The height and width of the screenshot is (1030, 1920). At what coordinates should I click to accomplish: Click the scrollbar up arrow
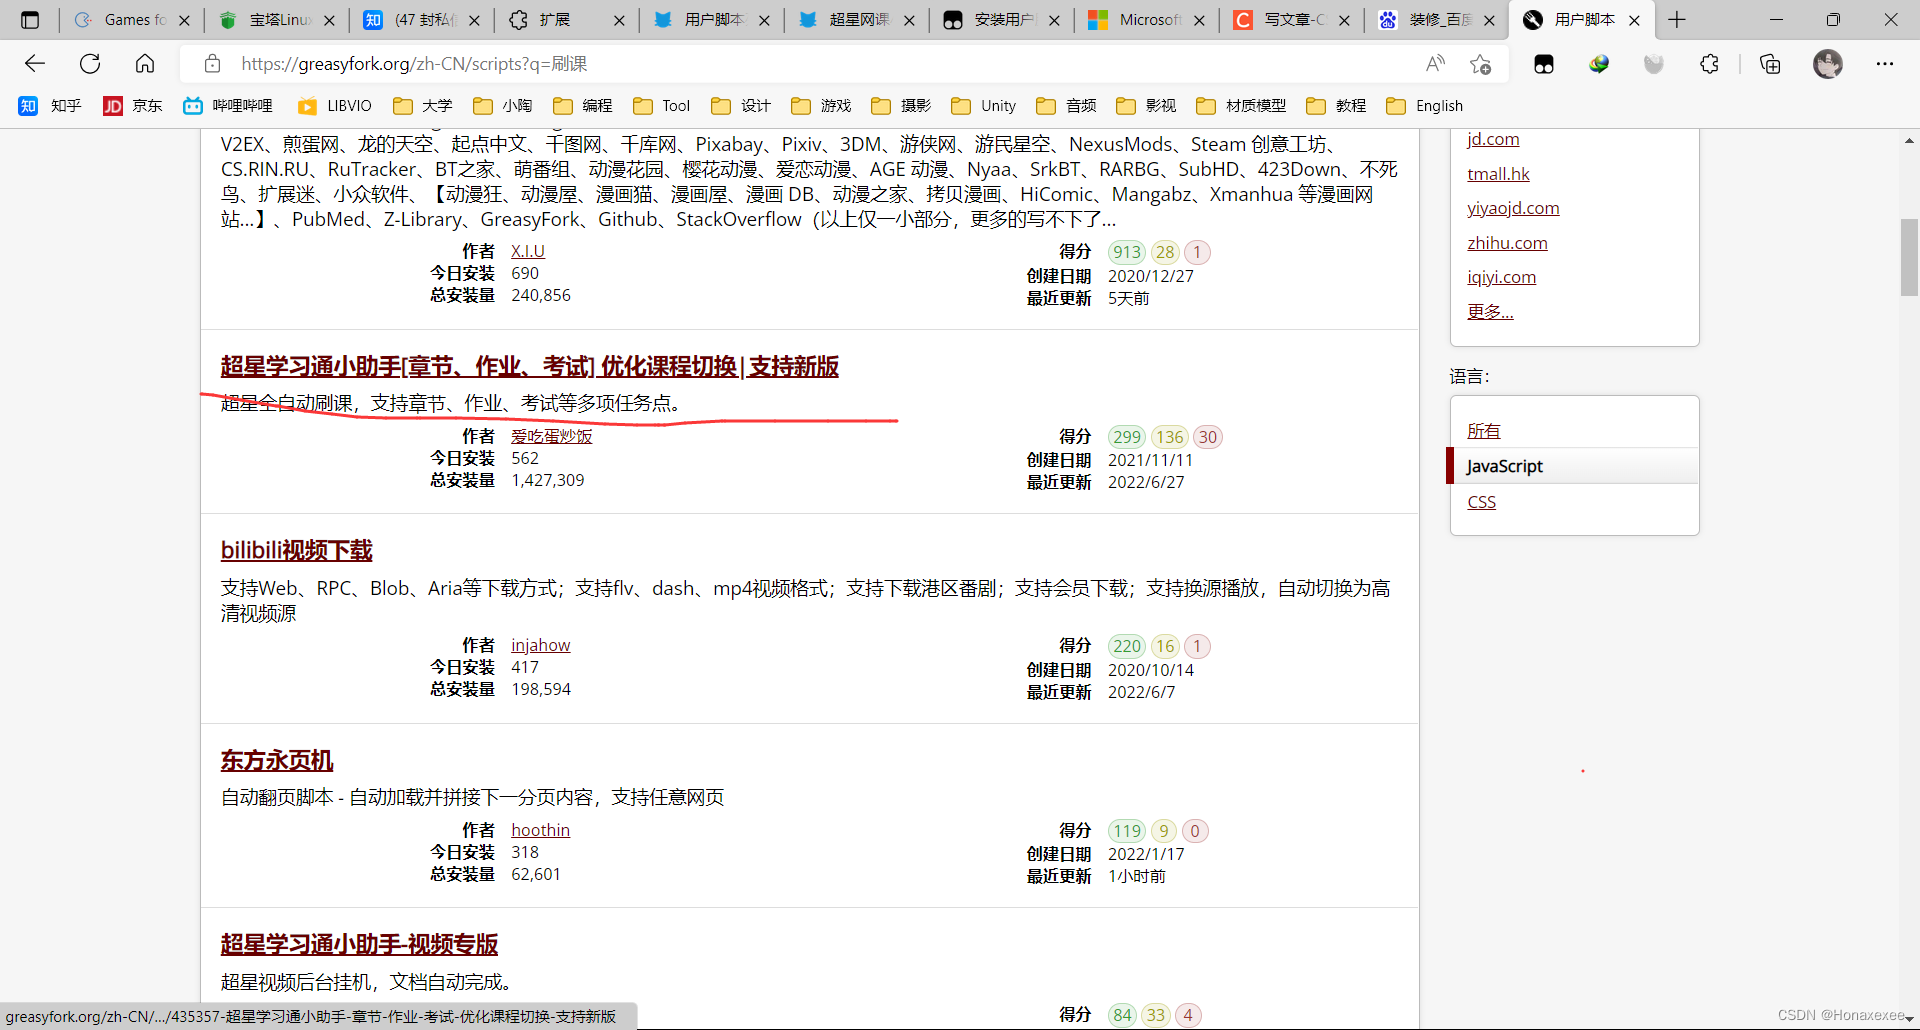pyautogui.click(x=1909, y=141)
